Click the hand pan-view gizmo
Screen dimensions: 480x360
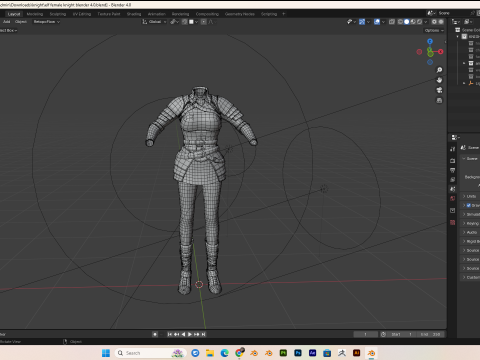[439, 80]
